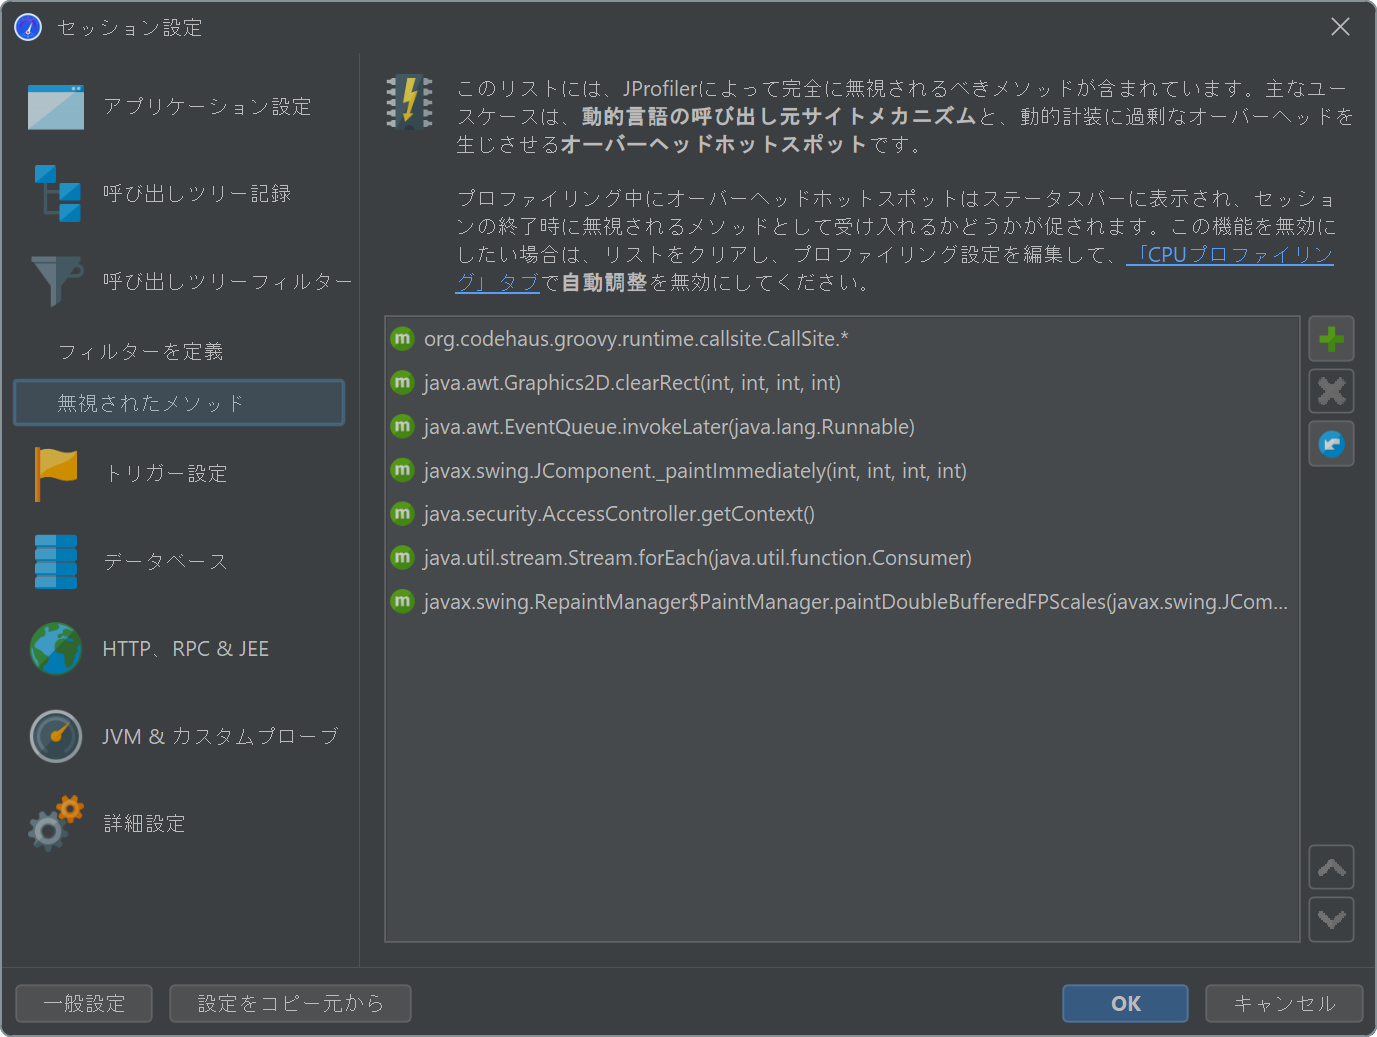The image size is (1377, 1037).
Task: Click the アプリケーション設定 window icon
Action: coord(56,107)
